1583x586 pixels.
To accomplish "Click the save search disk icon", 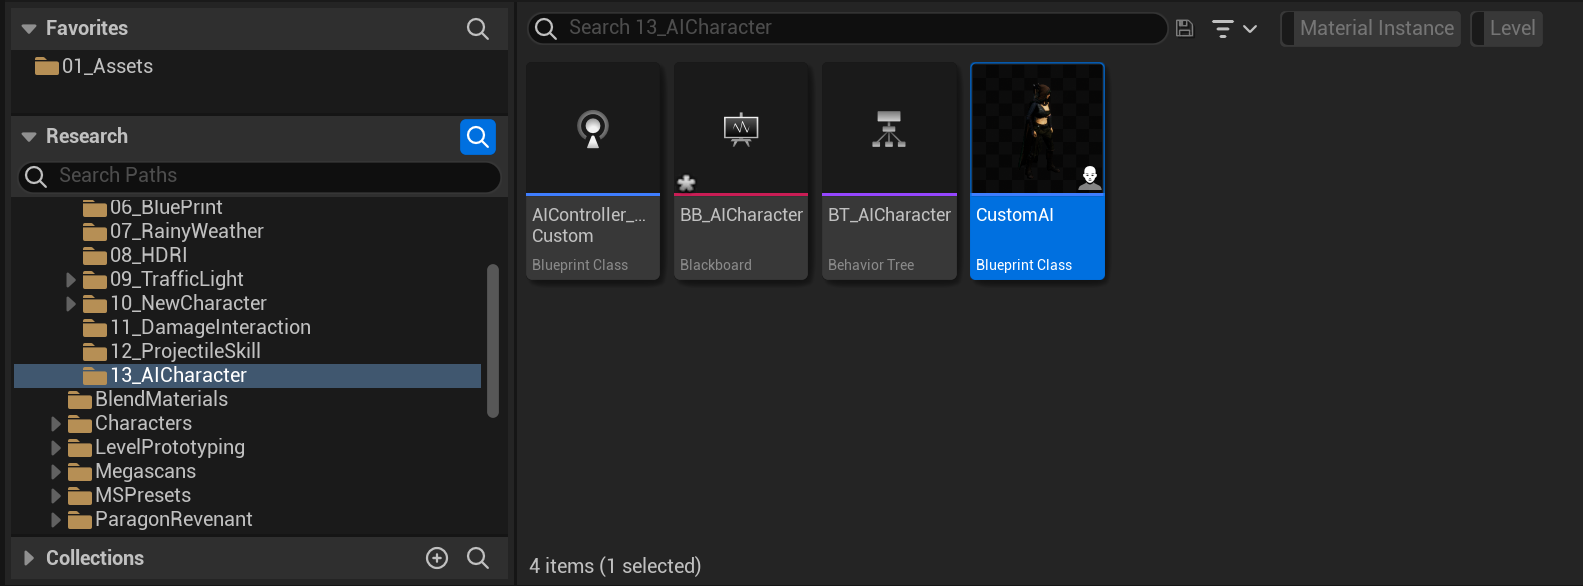I will coord(1185,28).
